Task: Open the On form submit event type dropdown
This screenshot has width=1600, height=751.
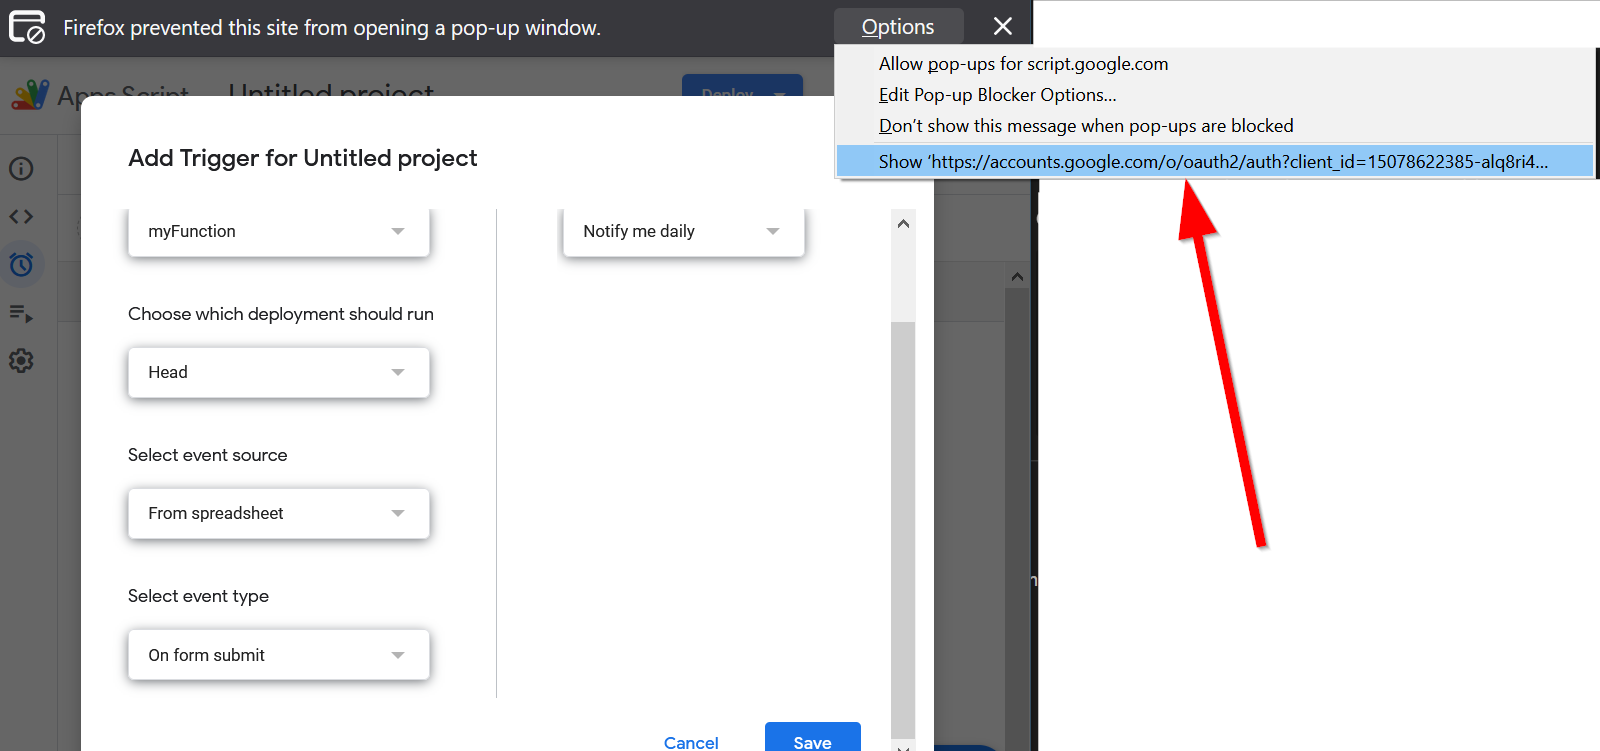Action: [x=278, y=655]
